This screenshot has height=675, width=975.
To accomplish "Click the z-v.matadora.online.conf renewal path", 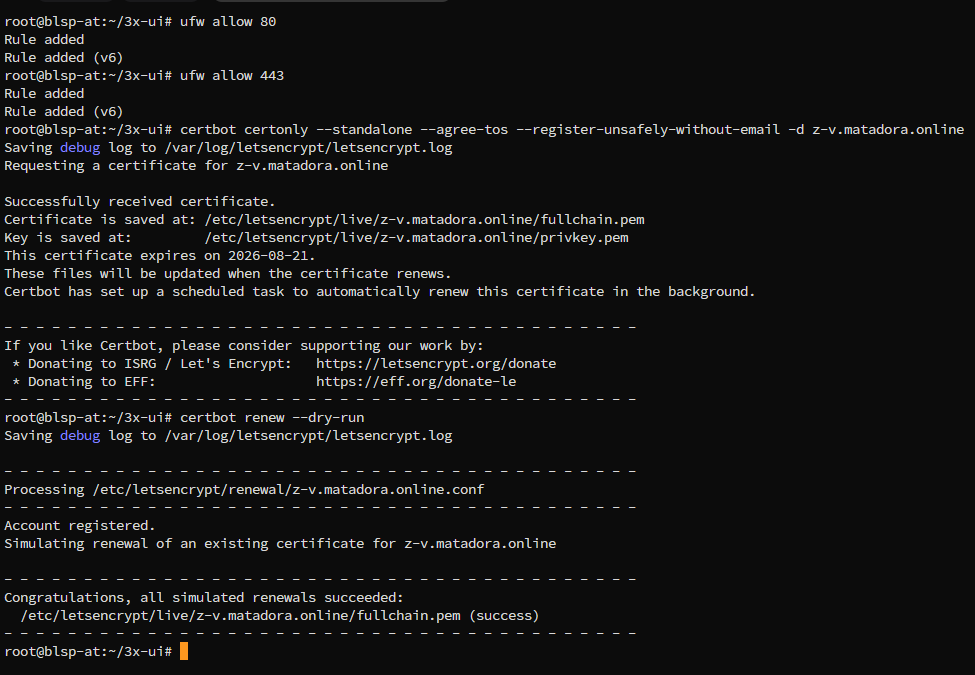I will (289, 490).
